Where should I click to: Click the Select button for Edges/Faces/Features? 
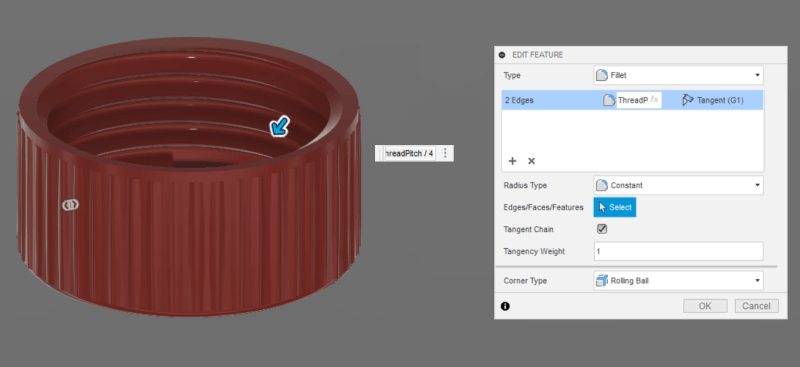pos(615,207)
